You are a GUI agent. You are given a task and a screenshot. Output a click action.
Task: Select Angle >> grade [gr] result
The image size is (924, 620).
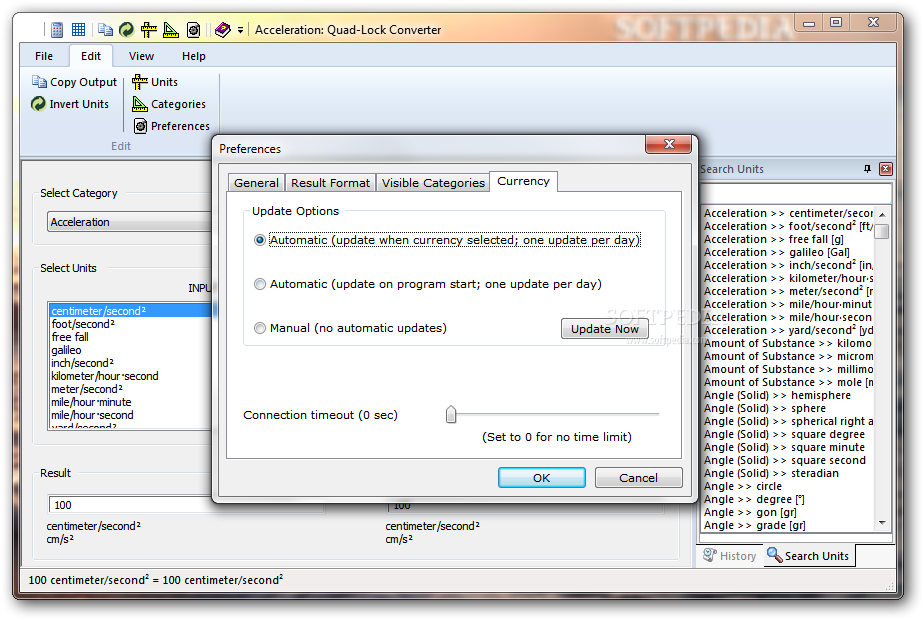click(x=788, y=525)
